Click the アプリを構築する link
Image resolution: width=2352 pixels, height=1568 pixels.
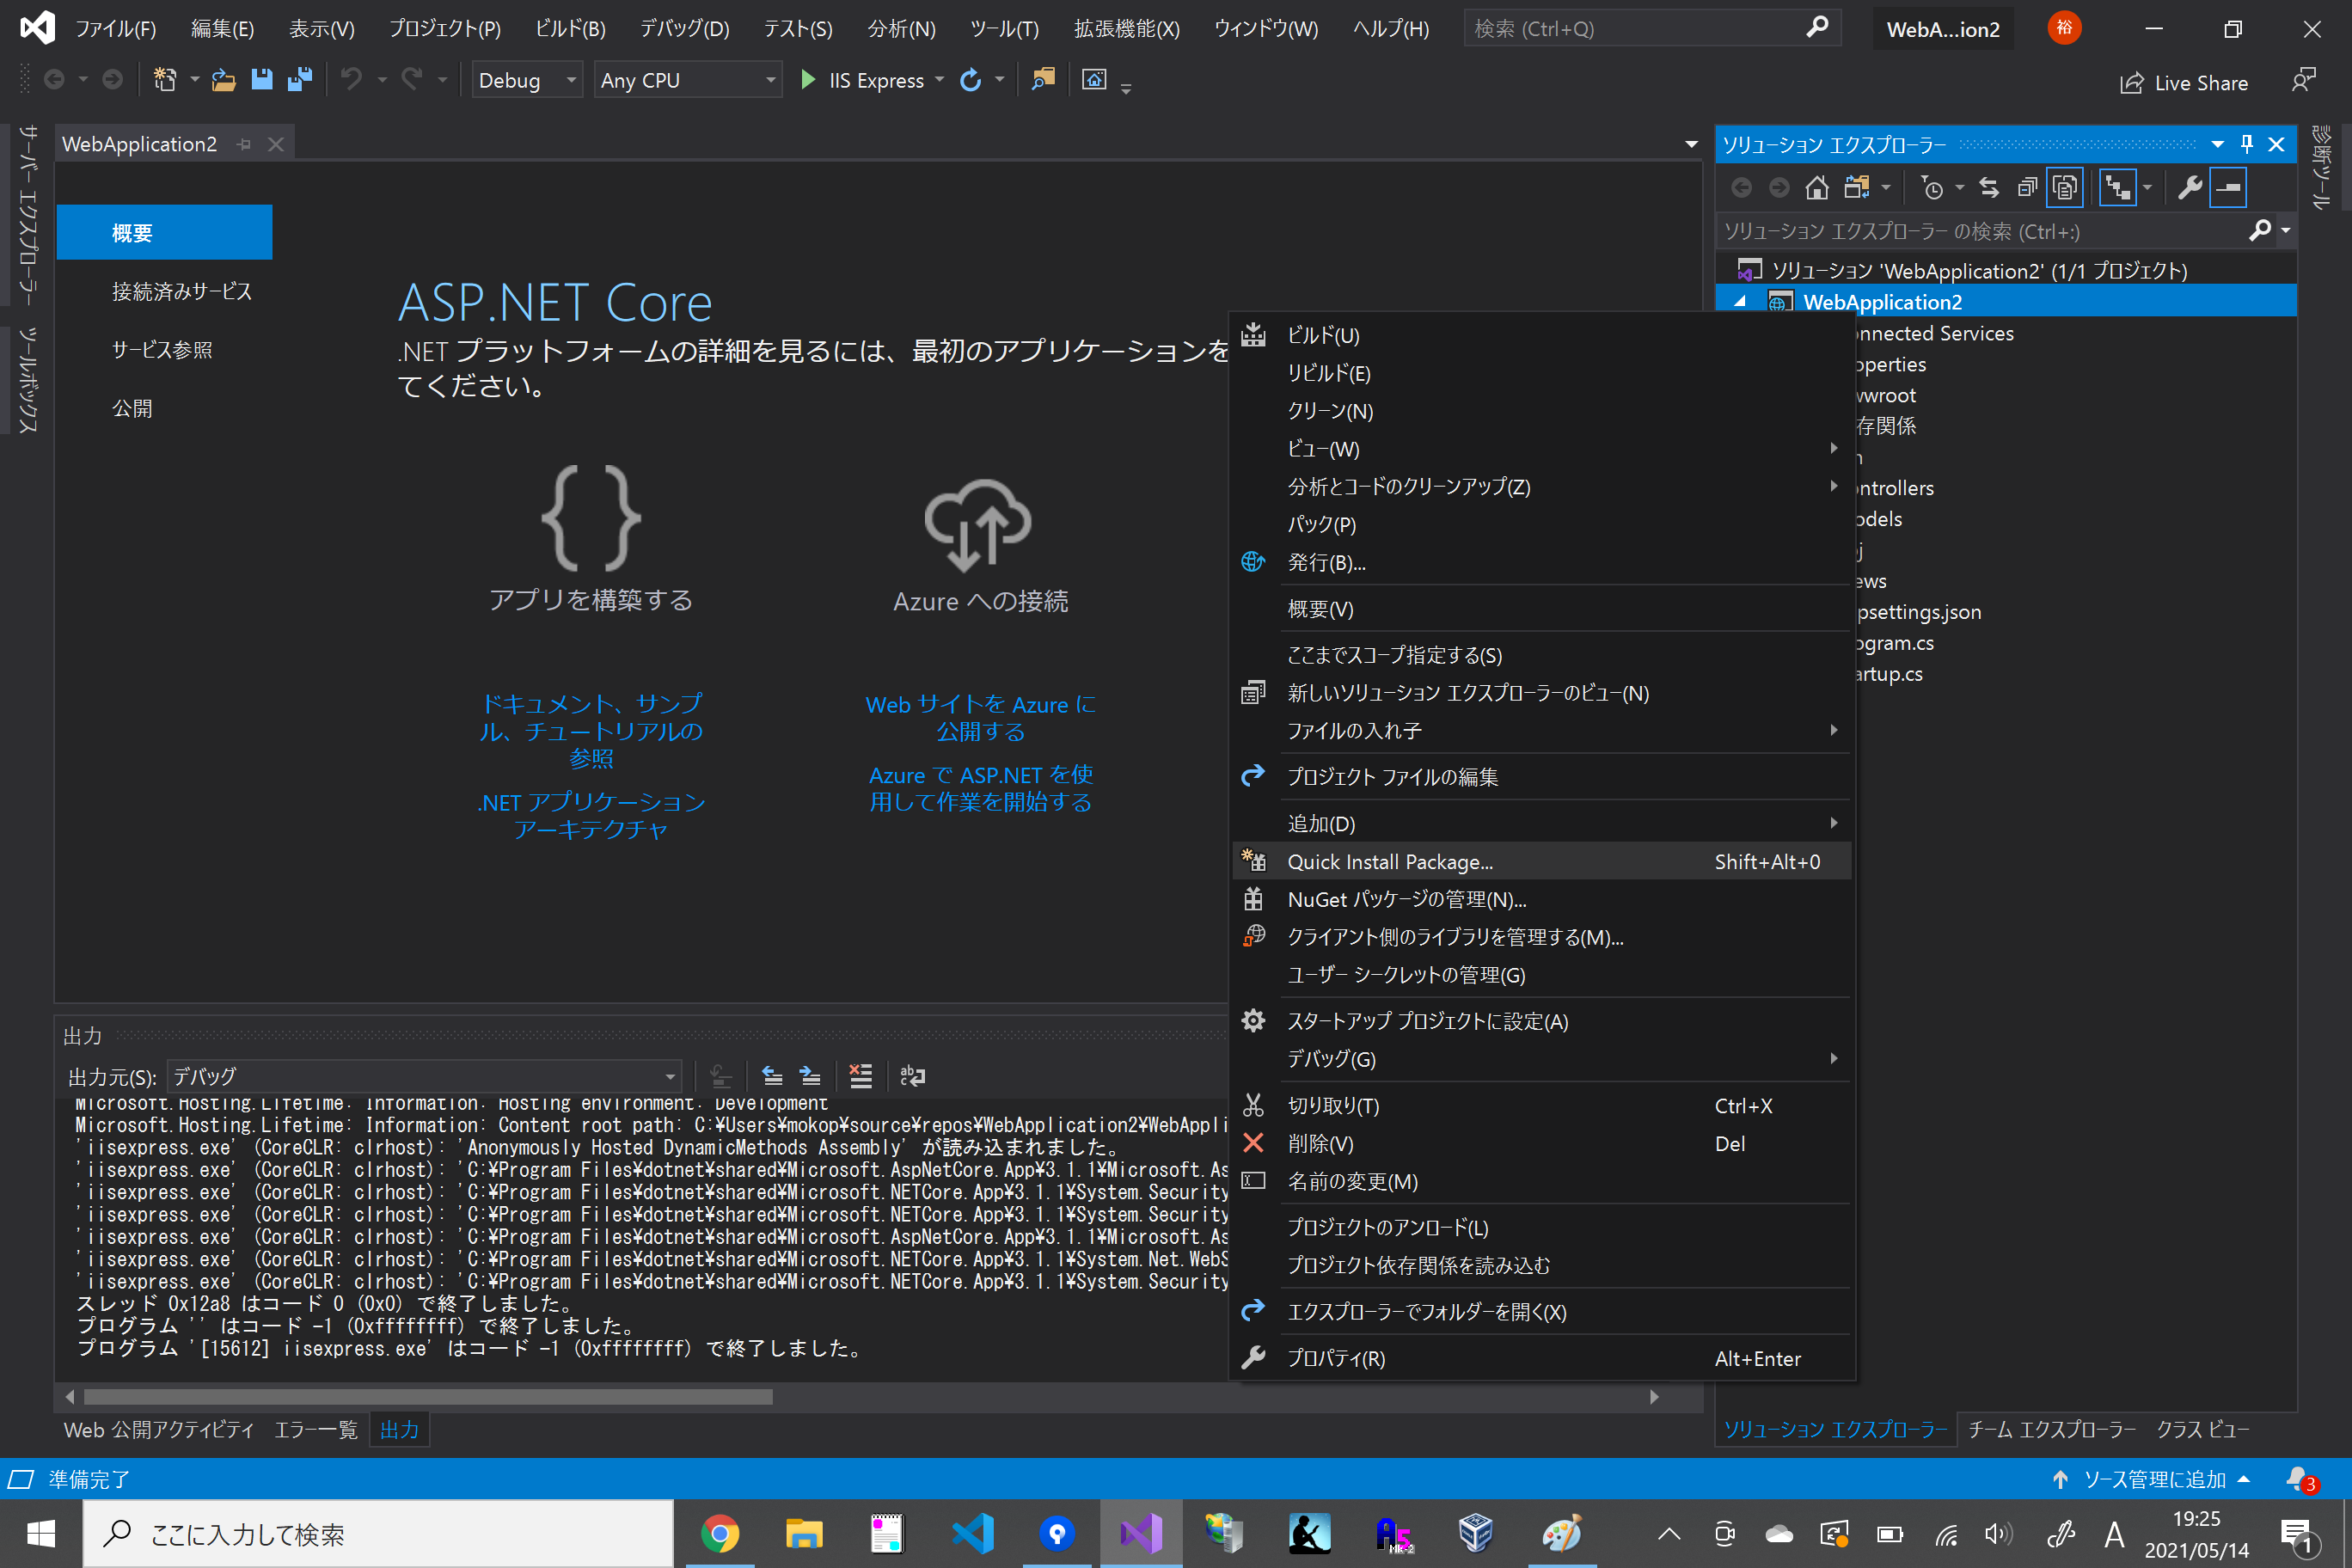(590, 600)
